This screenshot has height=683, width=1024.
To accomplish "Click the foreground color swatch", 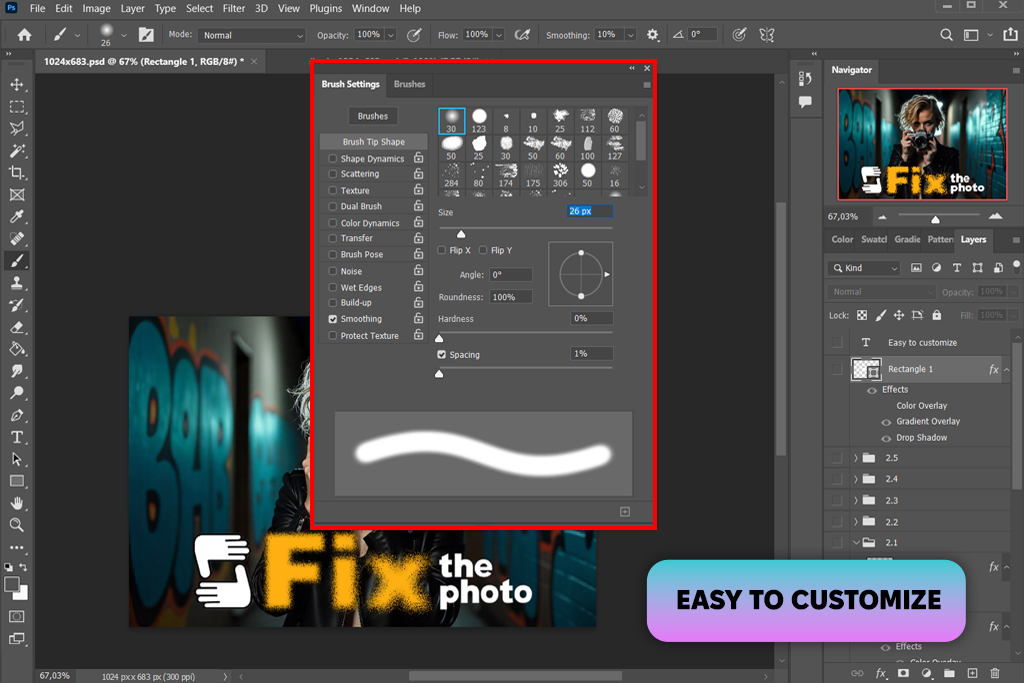I will [12, 584].
